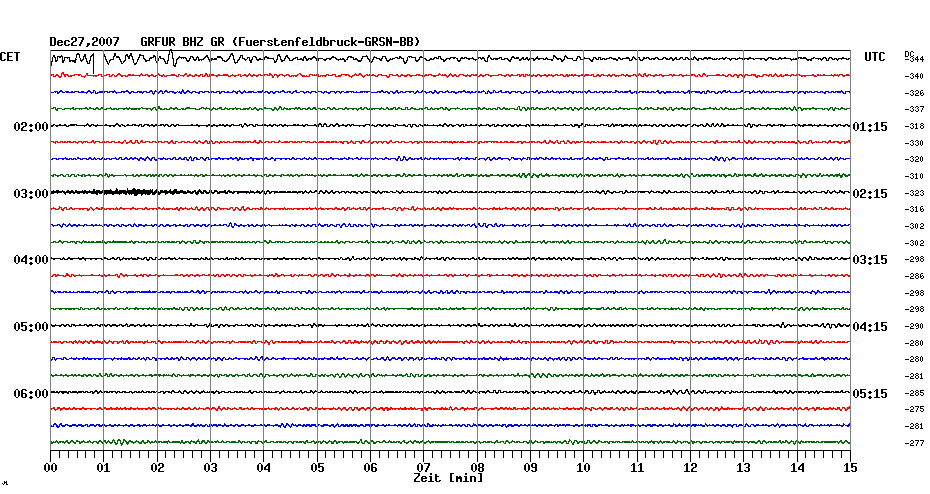The width and height of the screenshot is (930, 494).
Task: Click minute label 12 on time axis
Action: [690, 467]
